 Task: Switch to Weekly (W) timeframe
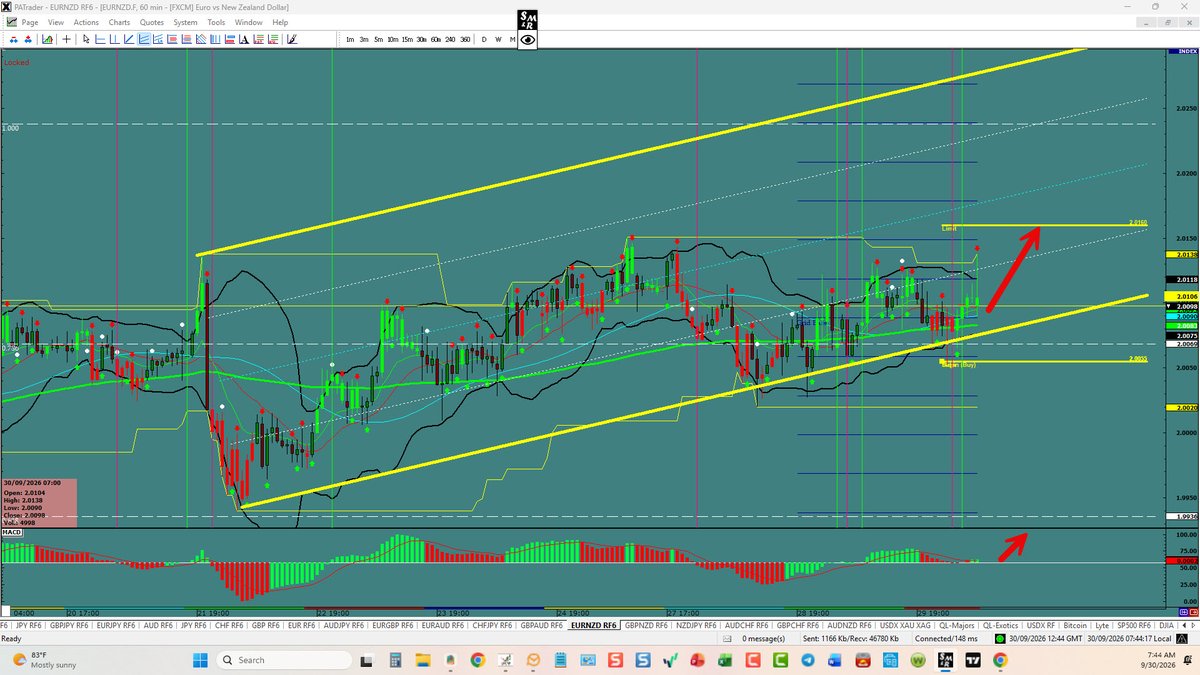pos(498,40)
